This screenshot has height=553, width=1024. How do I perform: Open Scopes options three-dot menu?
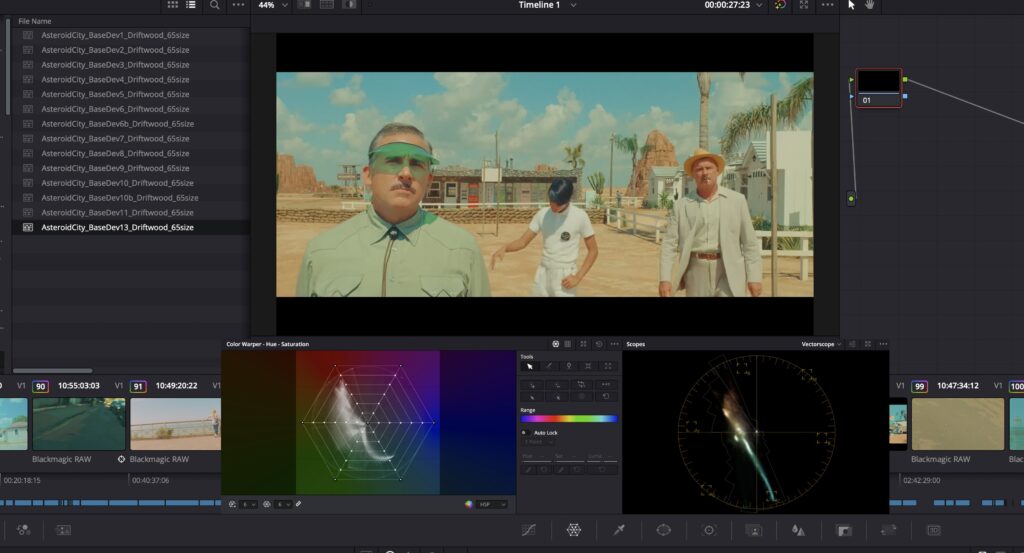point(884,344)
